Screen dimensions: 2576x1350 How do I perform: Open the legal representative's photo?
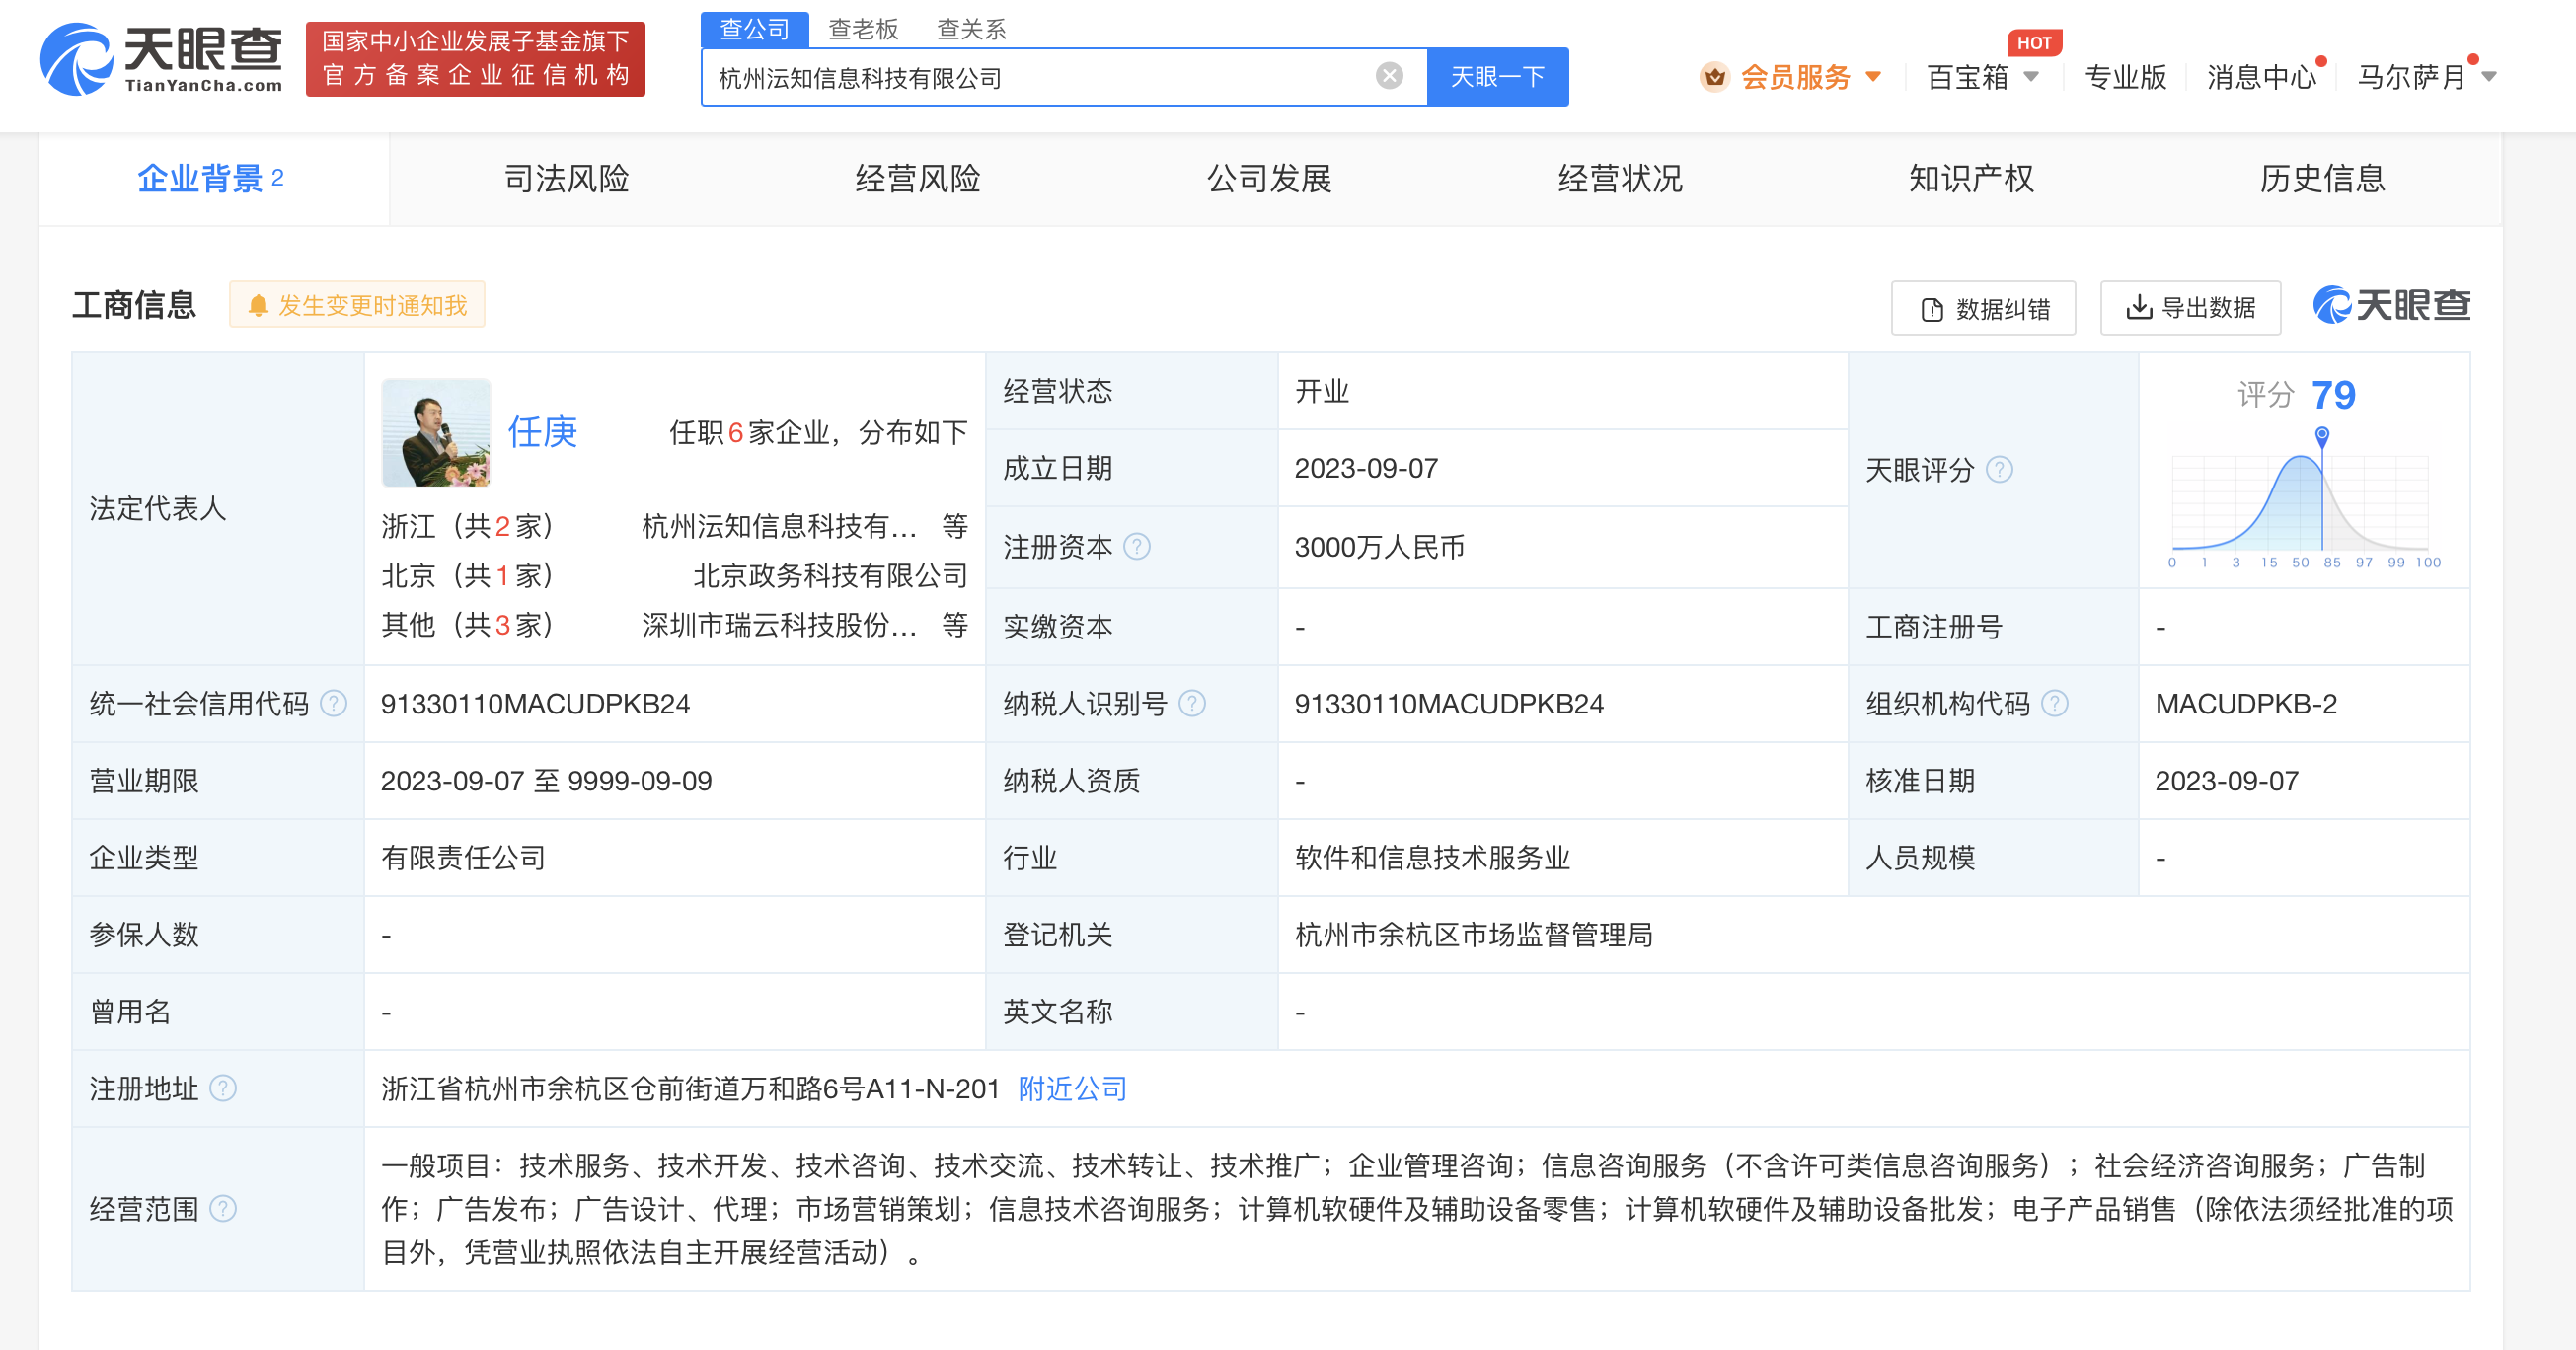[x=436, y=433]
